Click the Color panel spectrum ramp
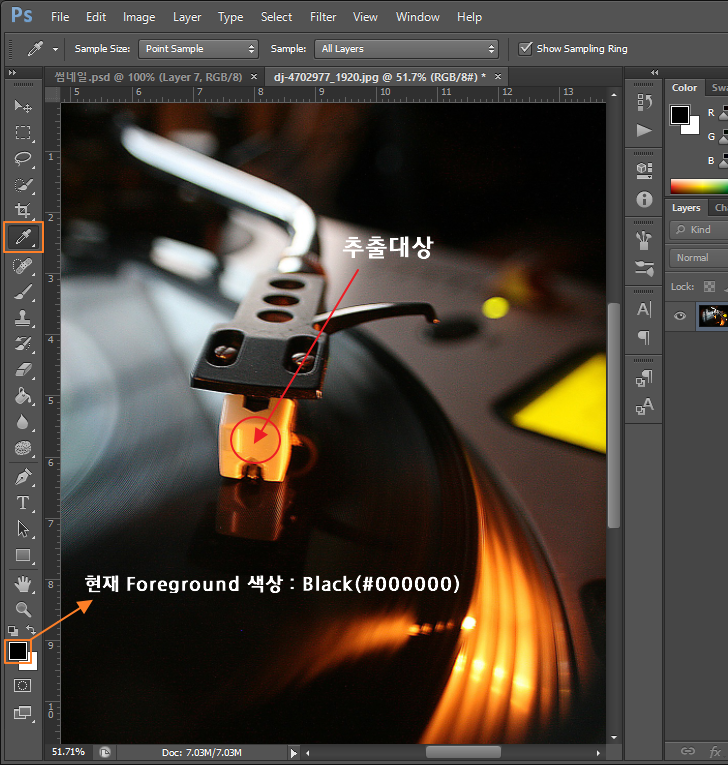The height and width of the screenshot is (765, 728). [699, 187]
